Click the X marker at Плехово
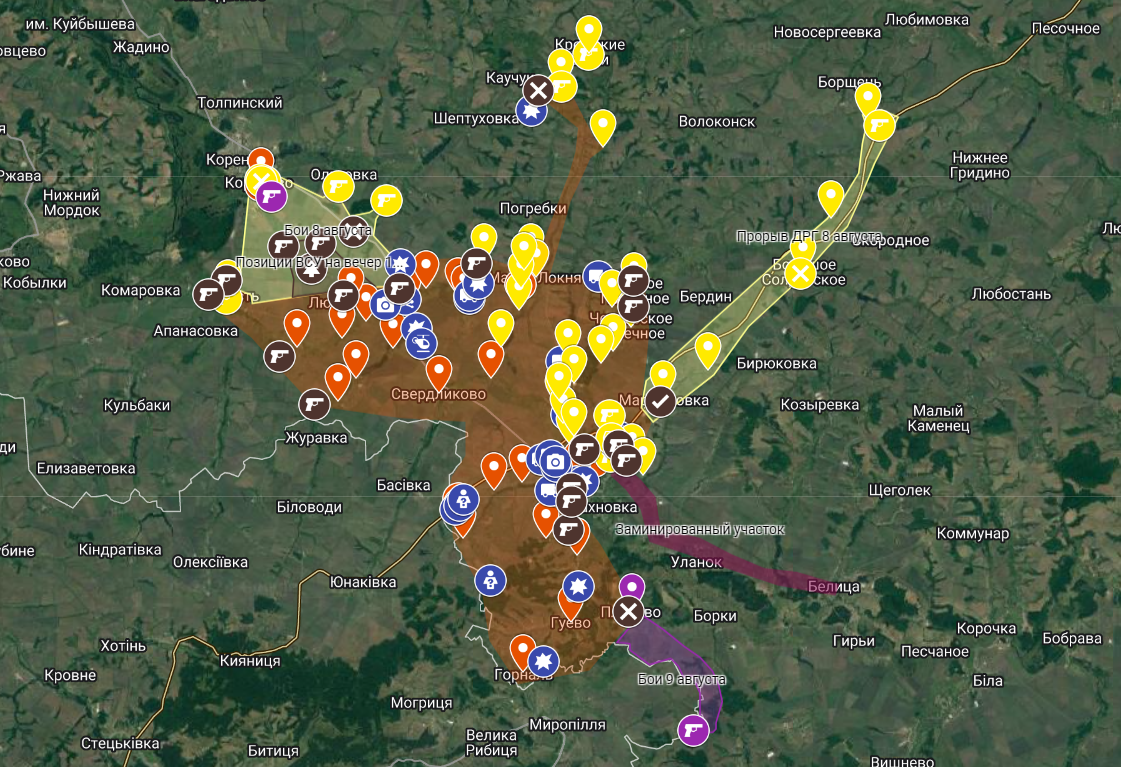The height and width of the screenshot is (767, 1121). (x=628, y=611)
